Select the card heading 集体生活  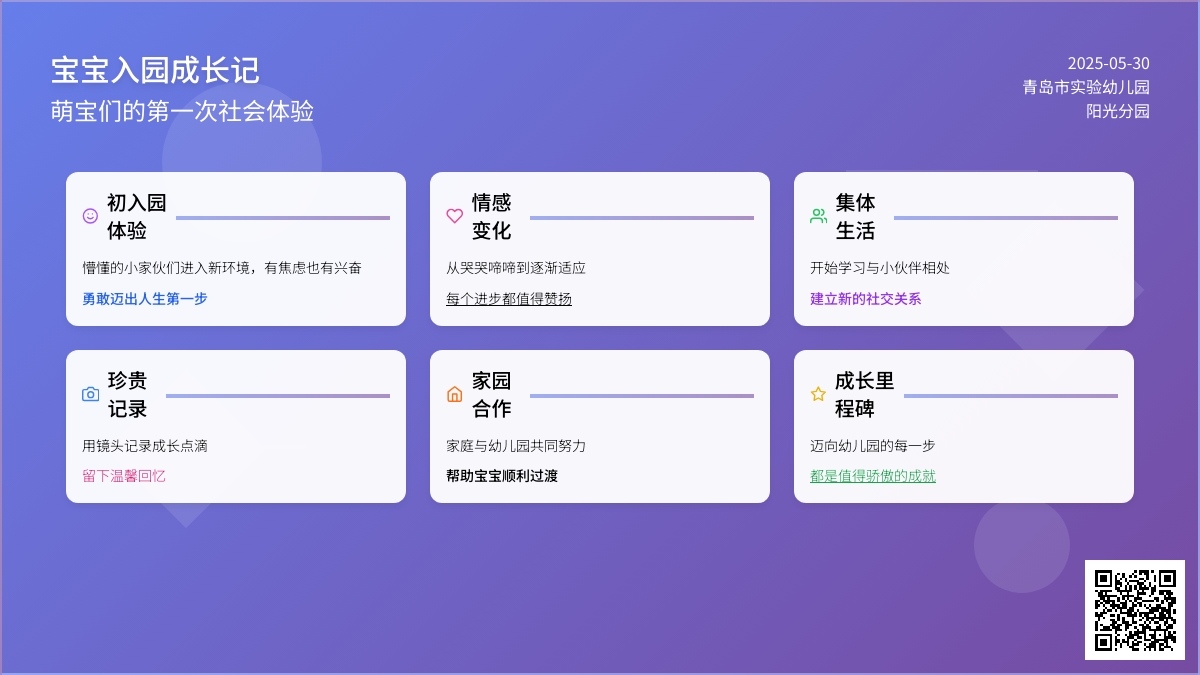[856, 217]
